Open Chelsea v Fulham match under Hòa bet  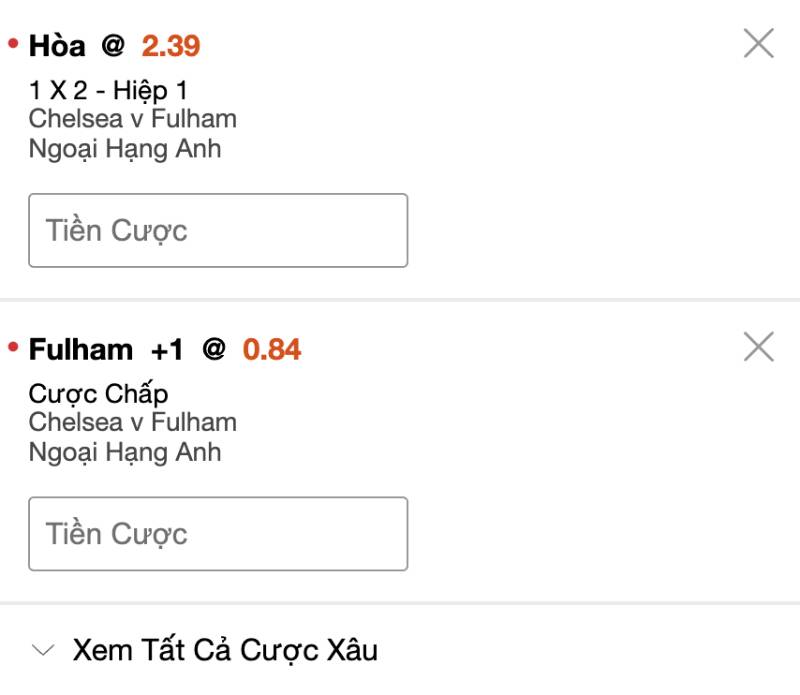tap(133, 119)
